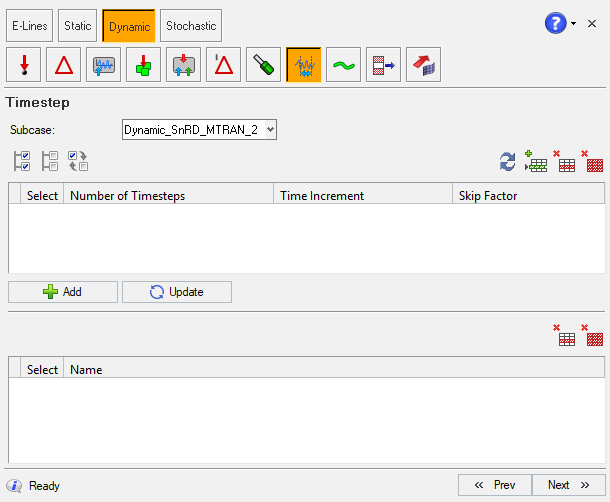Select the highlighted Timestep waveform icon

304,65
